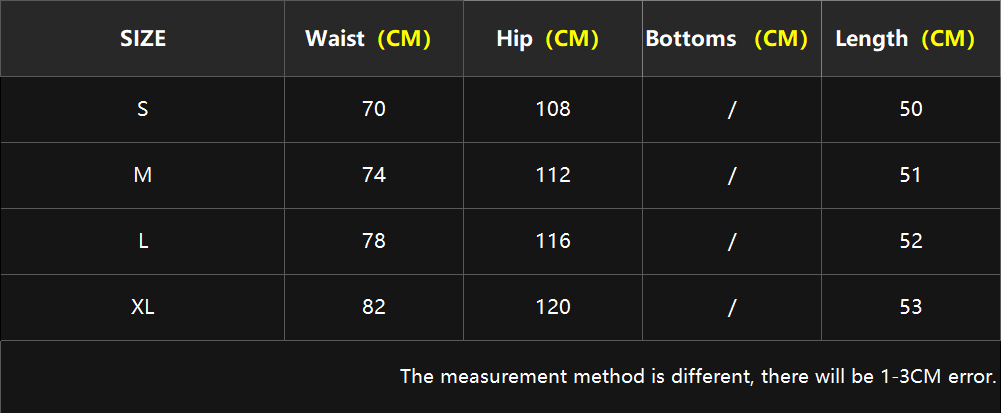1001x414 pixels.
Task: Click waist value 82 in XL row
Action: (x=373, y=307)
